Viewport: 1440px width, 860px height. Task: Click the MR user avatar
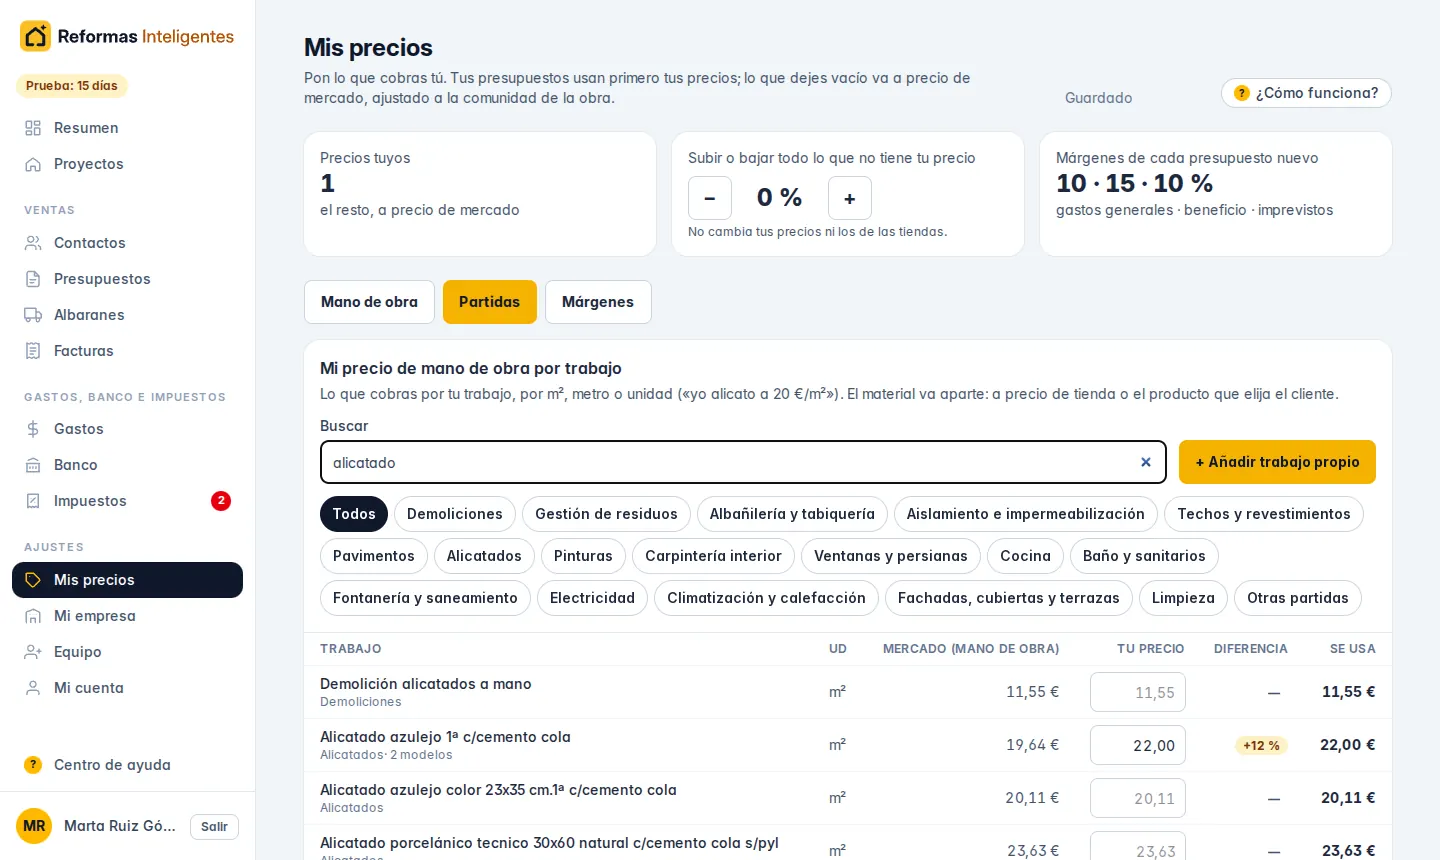click(x=34, y=826)
